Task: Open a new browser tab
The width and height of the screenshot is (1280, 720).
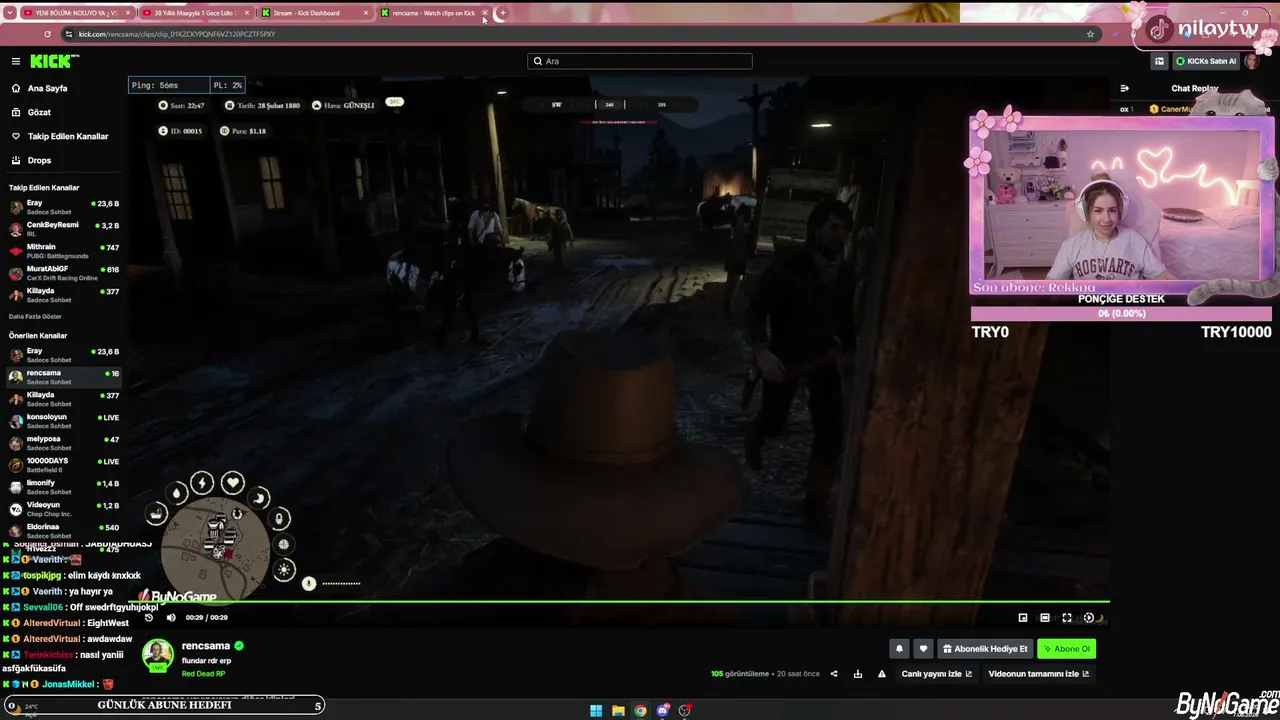Action: coord(502,13)
